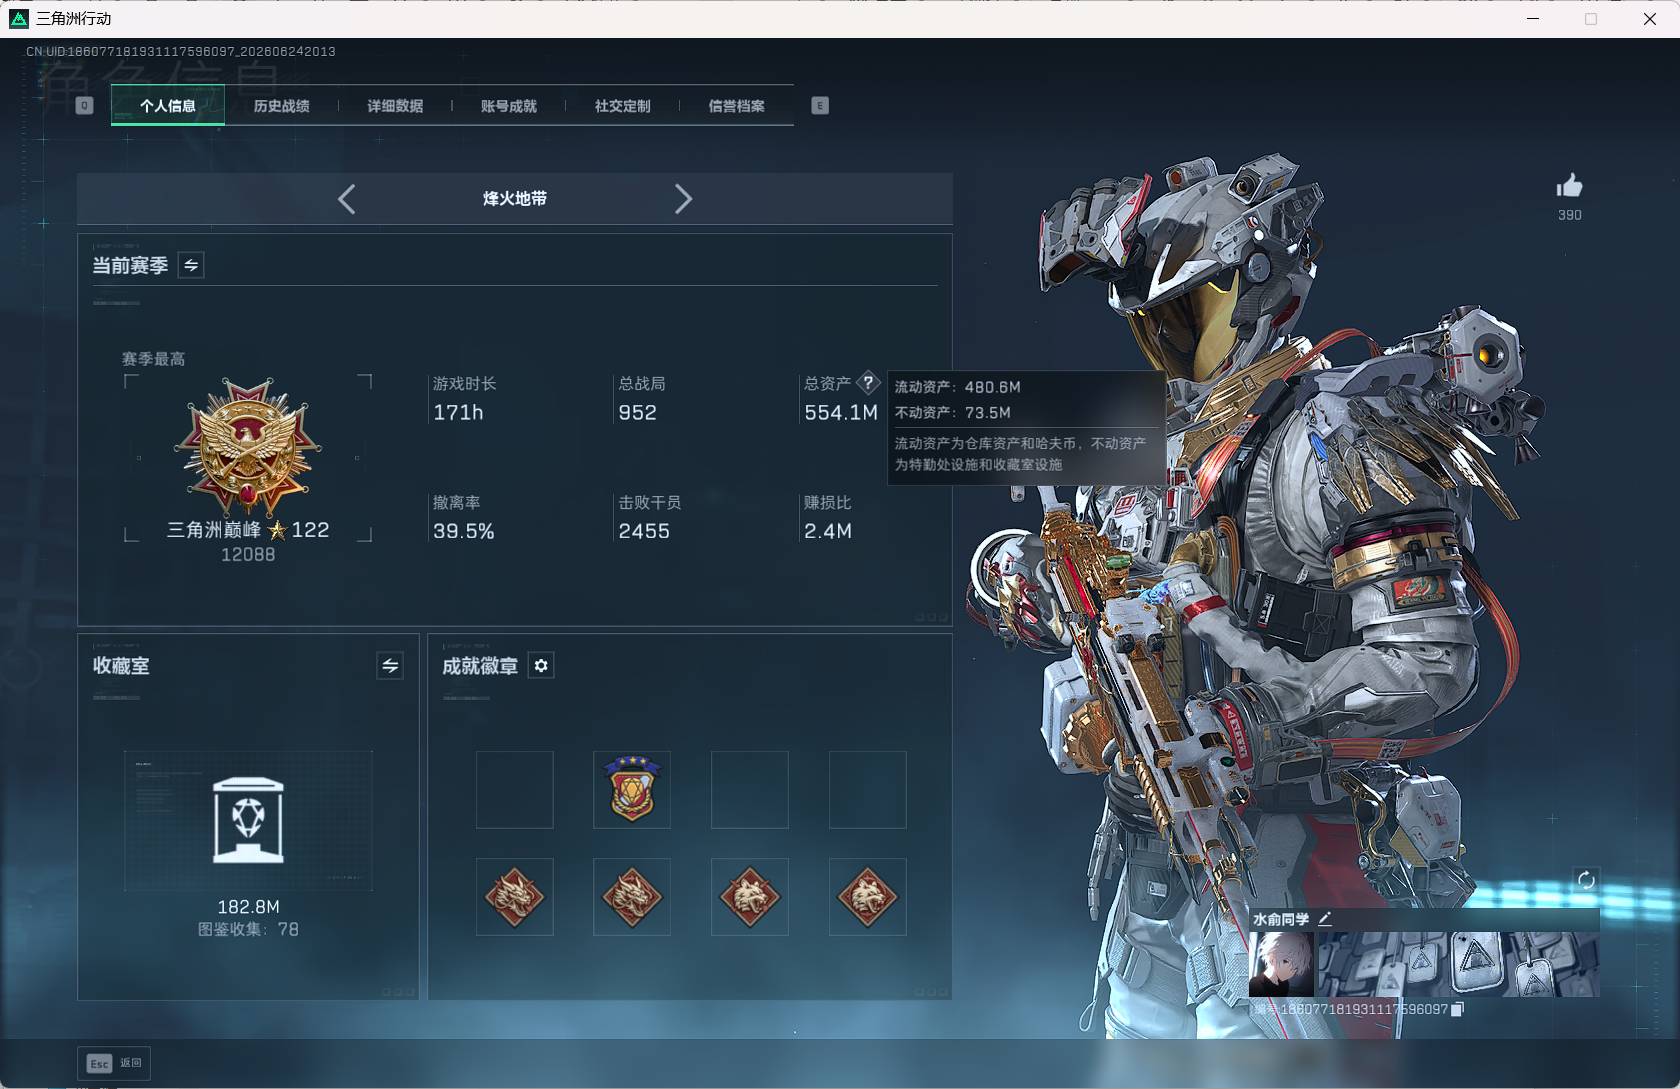
Task: Open the 账号成就 tab
Action: 509,106
